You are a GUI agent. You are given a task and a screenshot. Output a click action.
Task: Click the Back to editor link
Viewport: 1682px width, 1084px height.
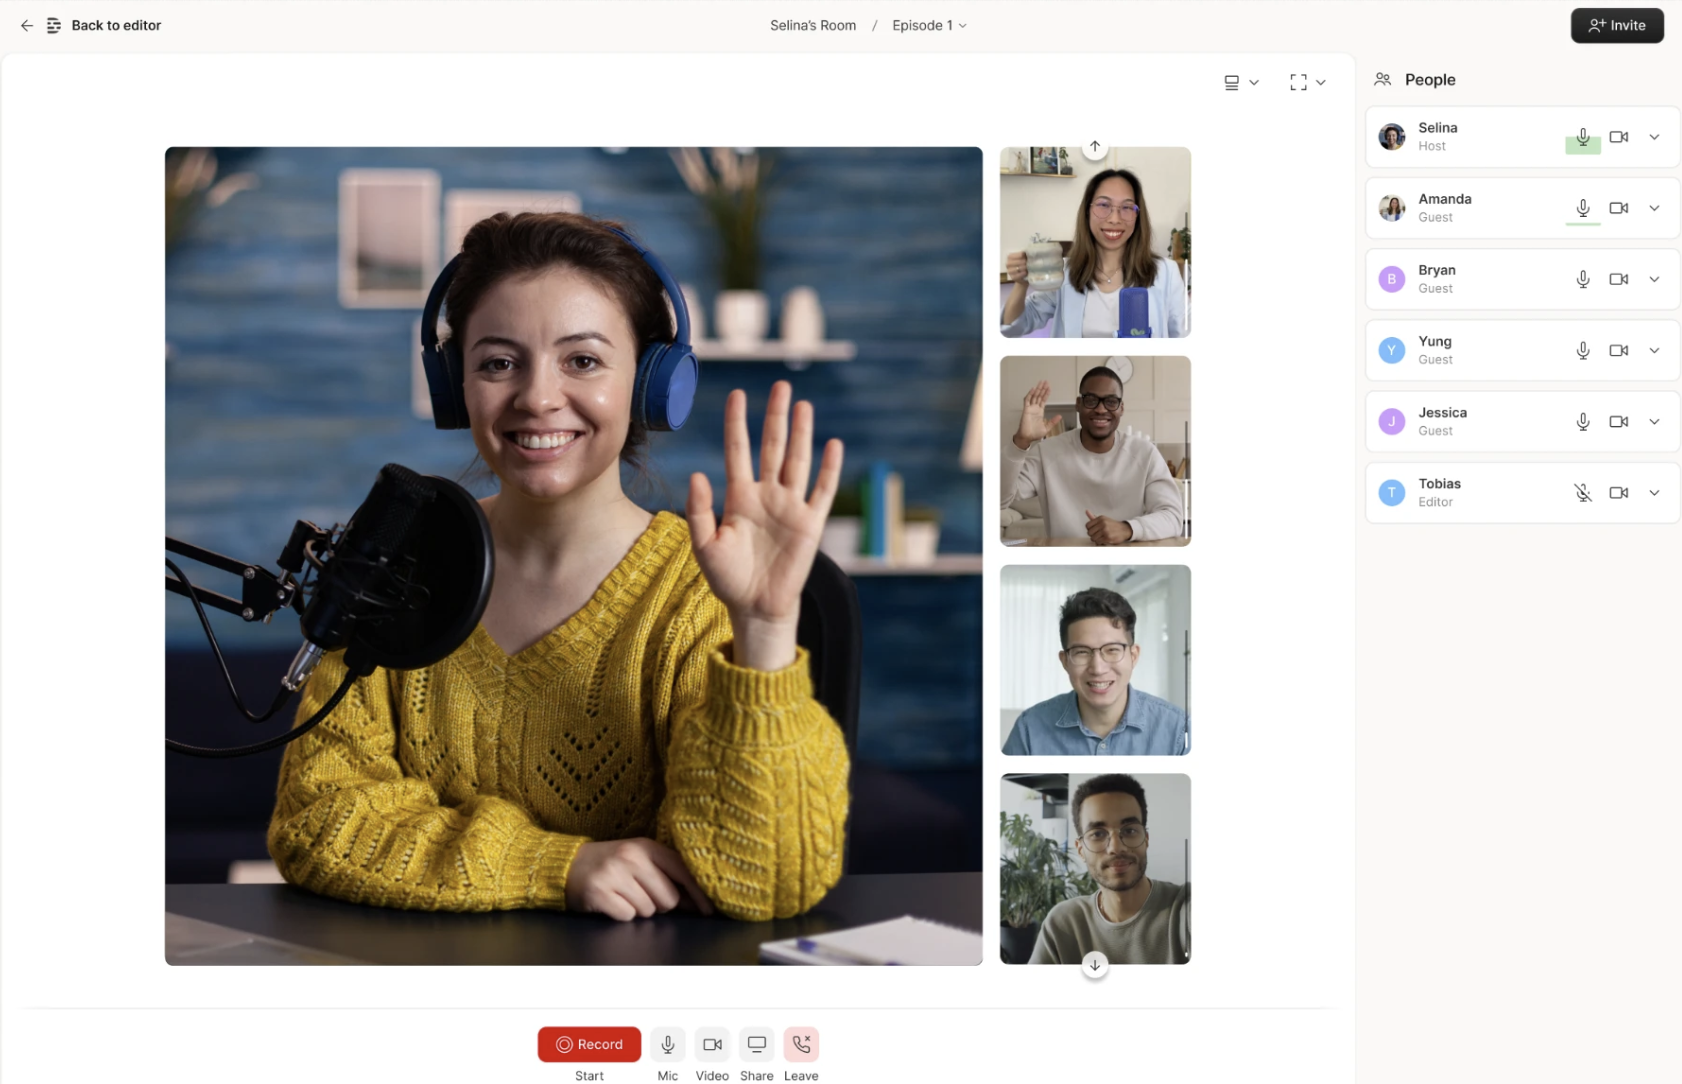pyautogui.click(x=116, y=25)
